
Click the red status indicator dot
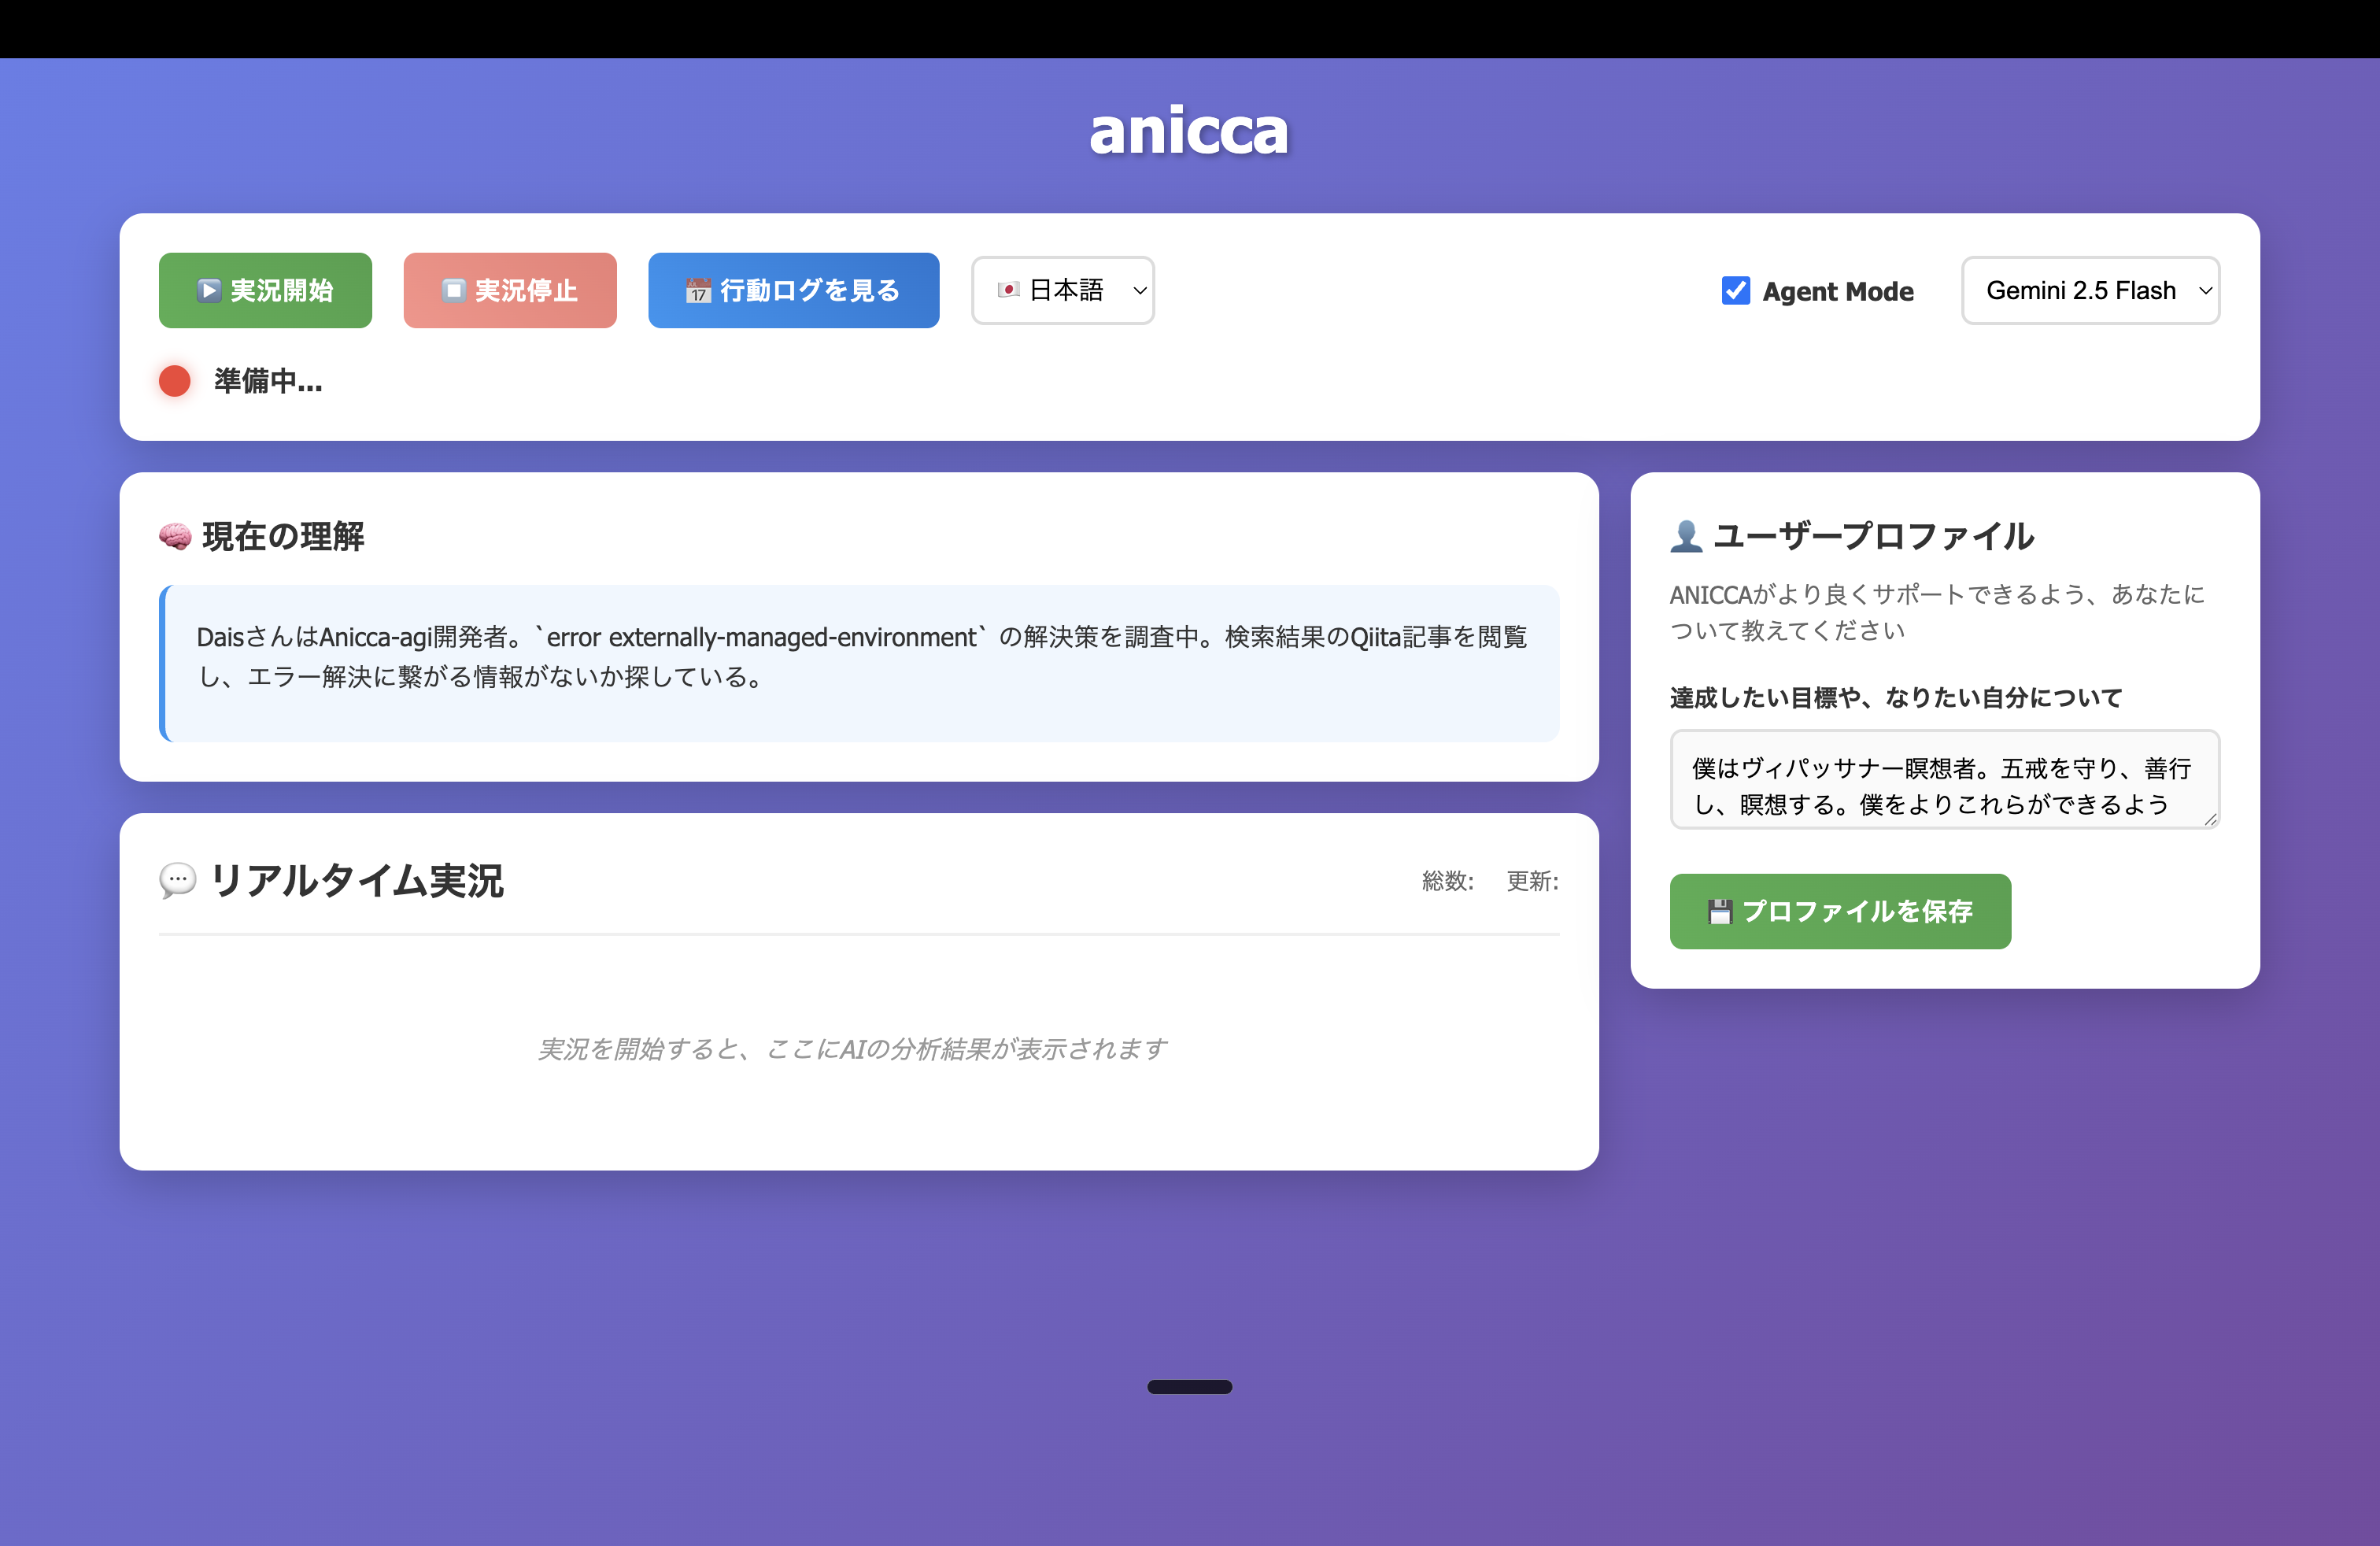(x=175, y=381)
